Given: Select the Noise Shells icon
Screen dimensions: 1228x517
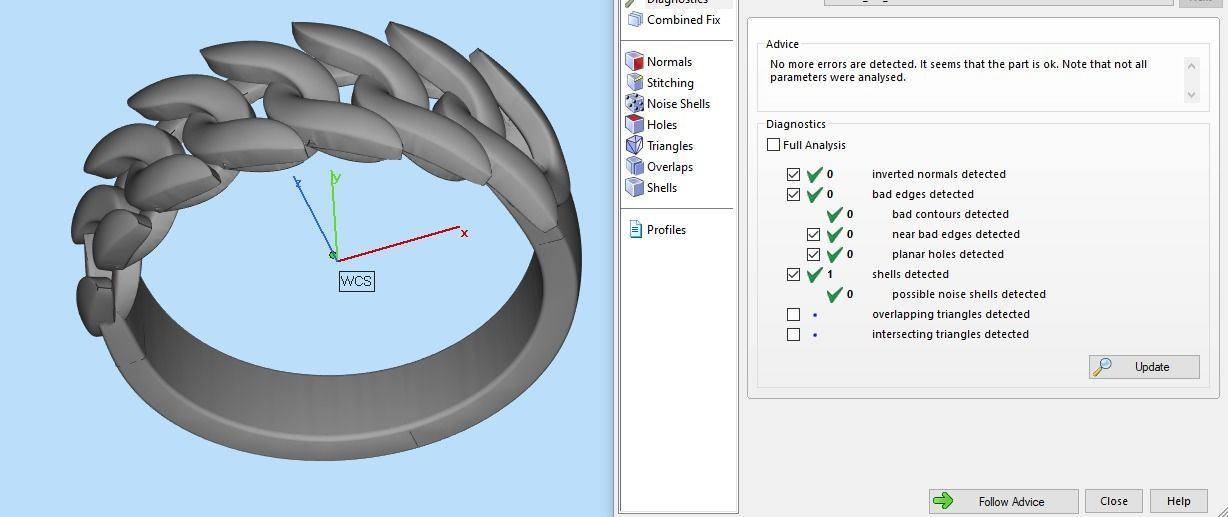Looking at the screenshot, I should tap(634, 104).
